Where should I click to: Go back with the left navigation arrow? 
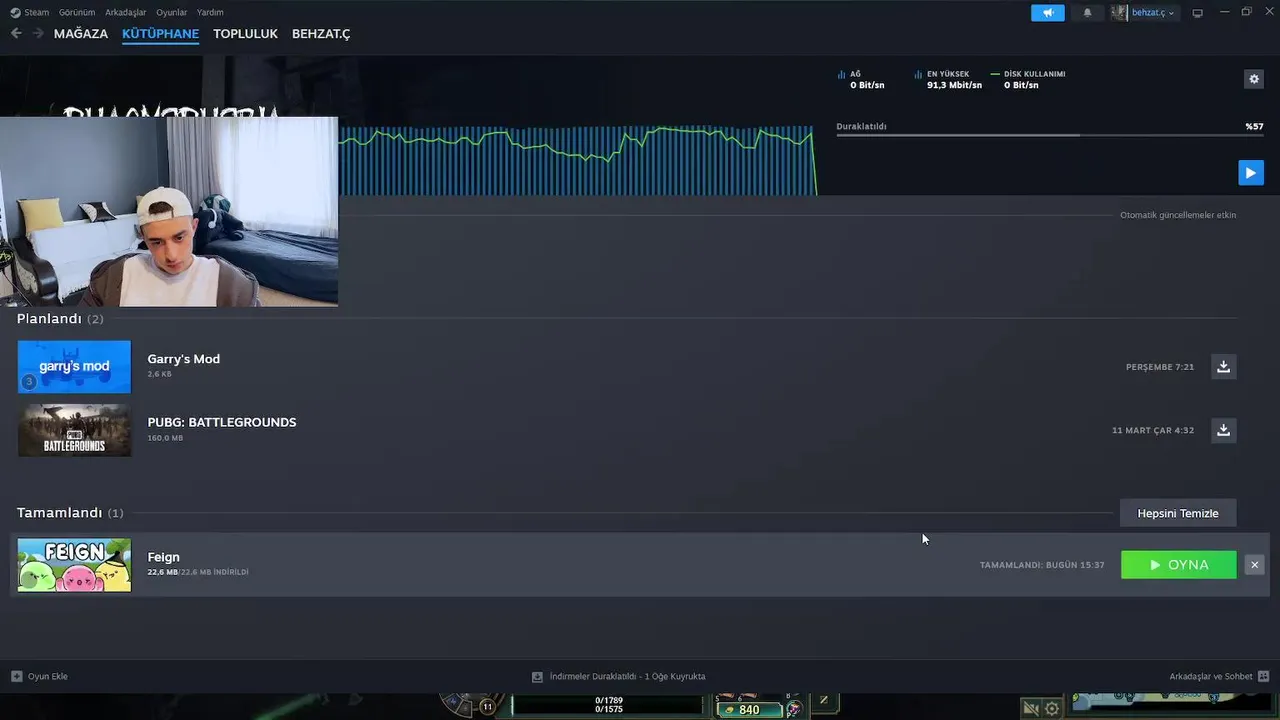[16, 33]
